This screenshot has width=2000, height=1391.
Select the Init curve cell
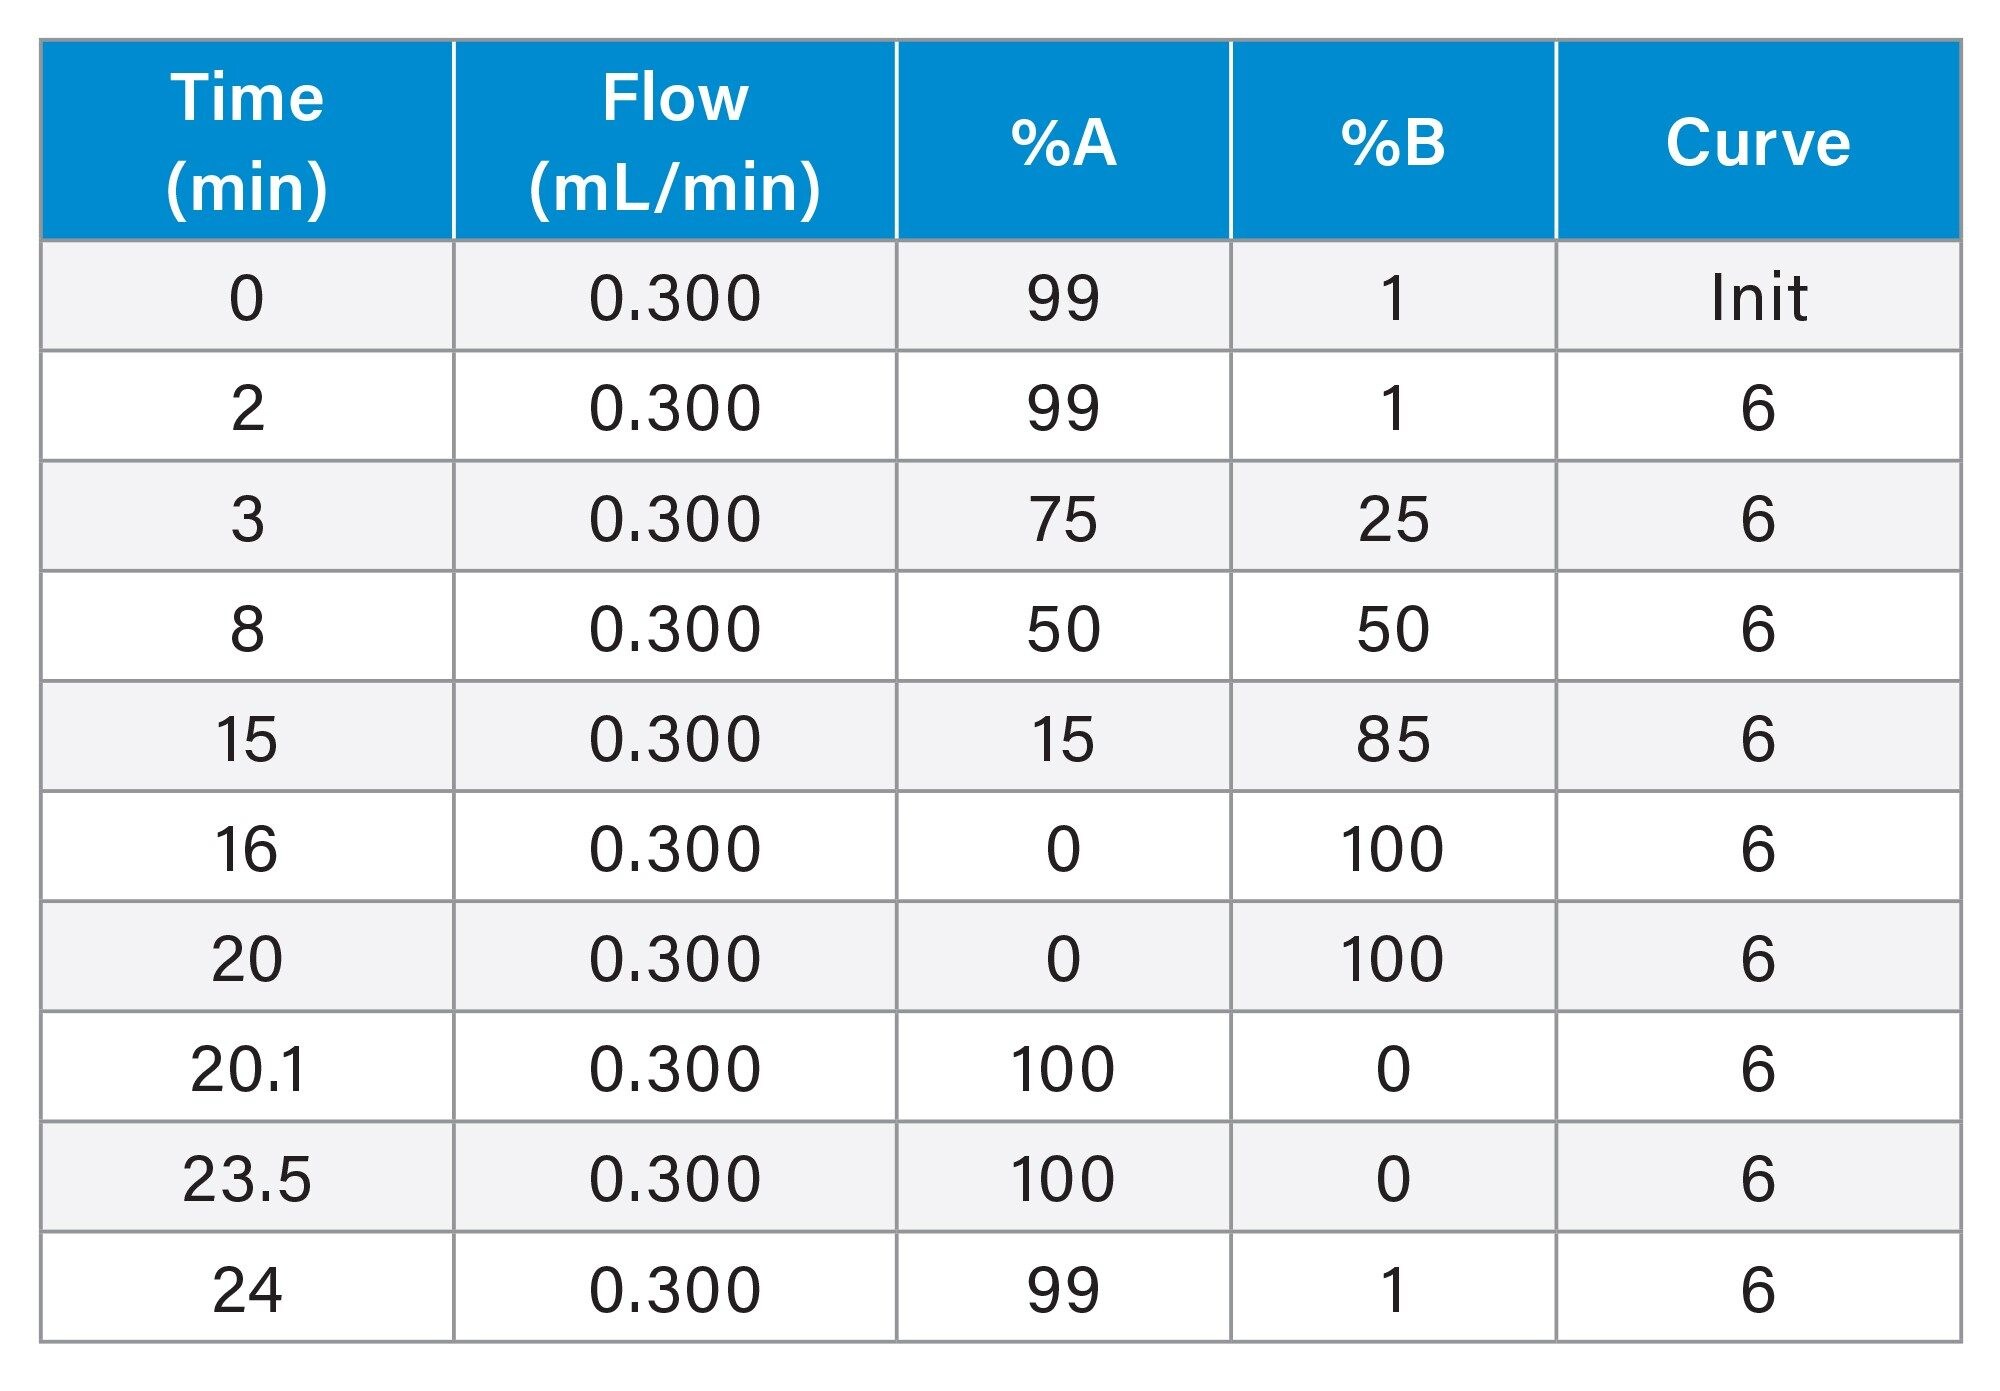point(1758,297)
